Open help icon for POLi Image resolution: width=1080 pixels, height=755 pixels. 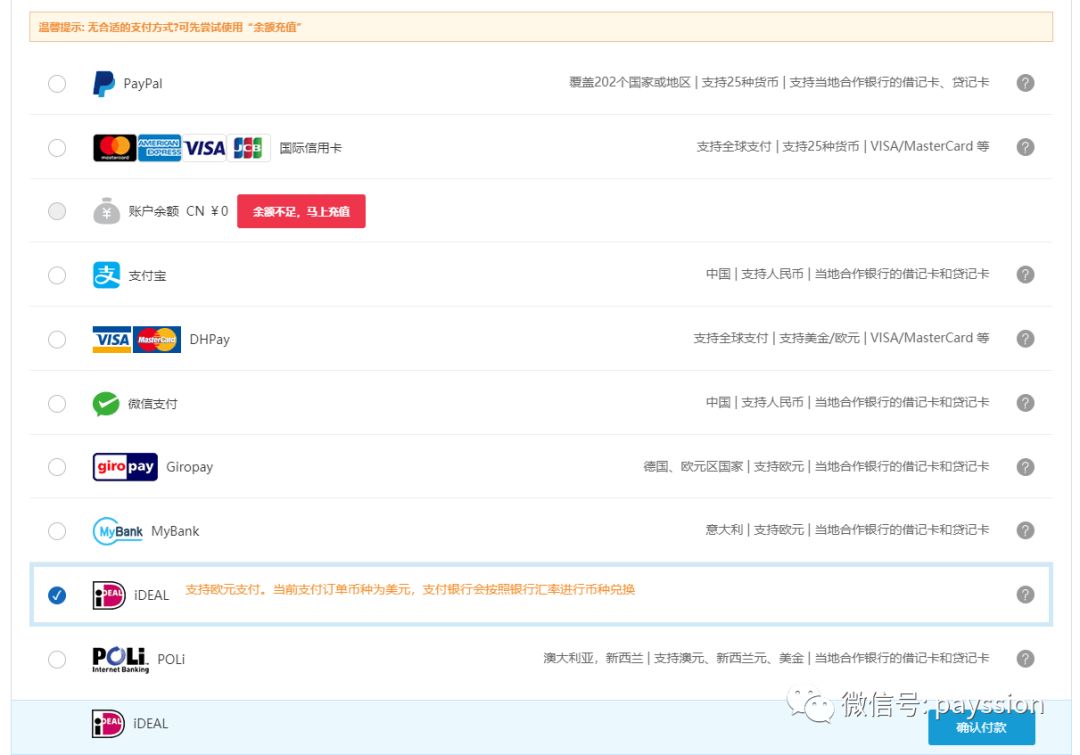[1025, 658]
